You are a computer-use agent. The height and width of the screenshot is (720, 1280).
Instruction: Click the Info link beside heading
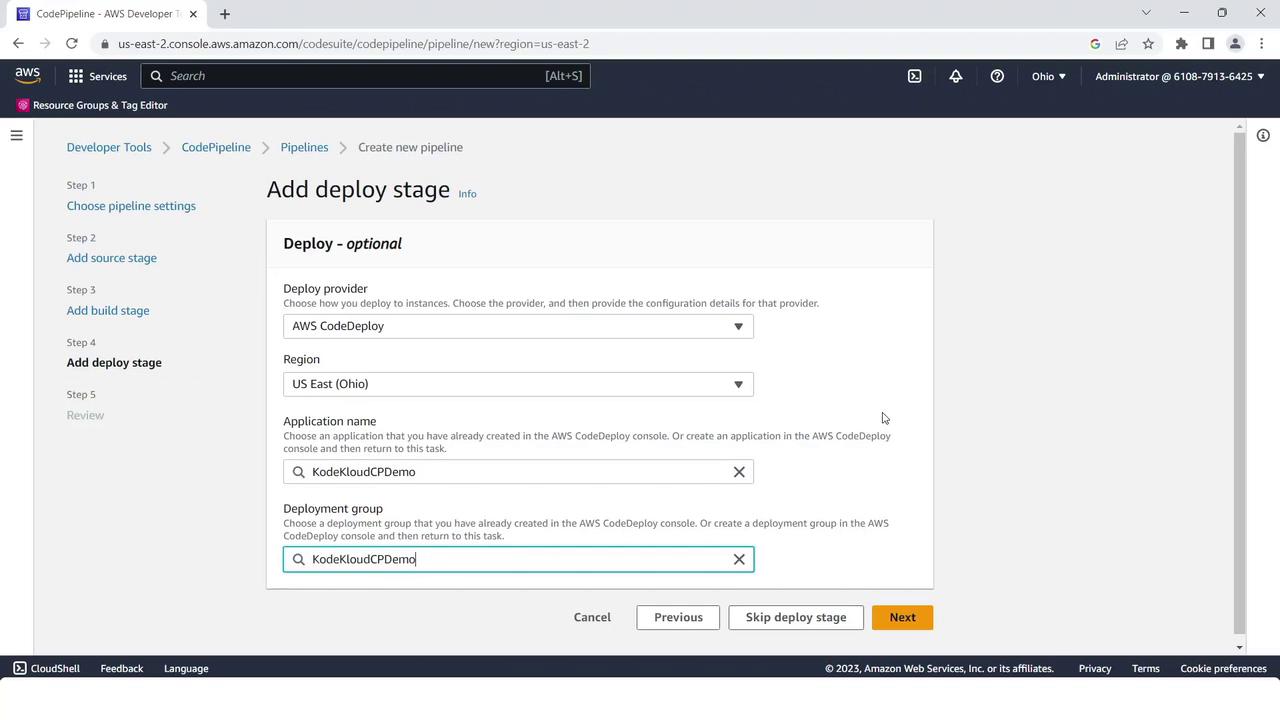click(467, 194)
